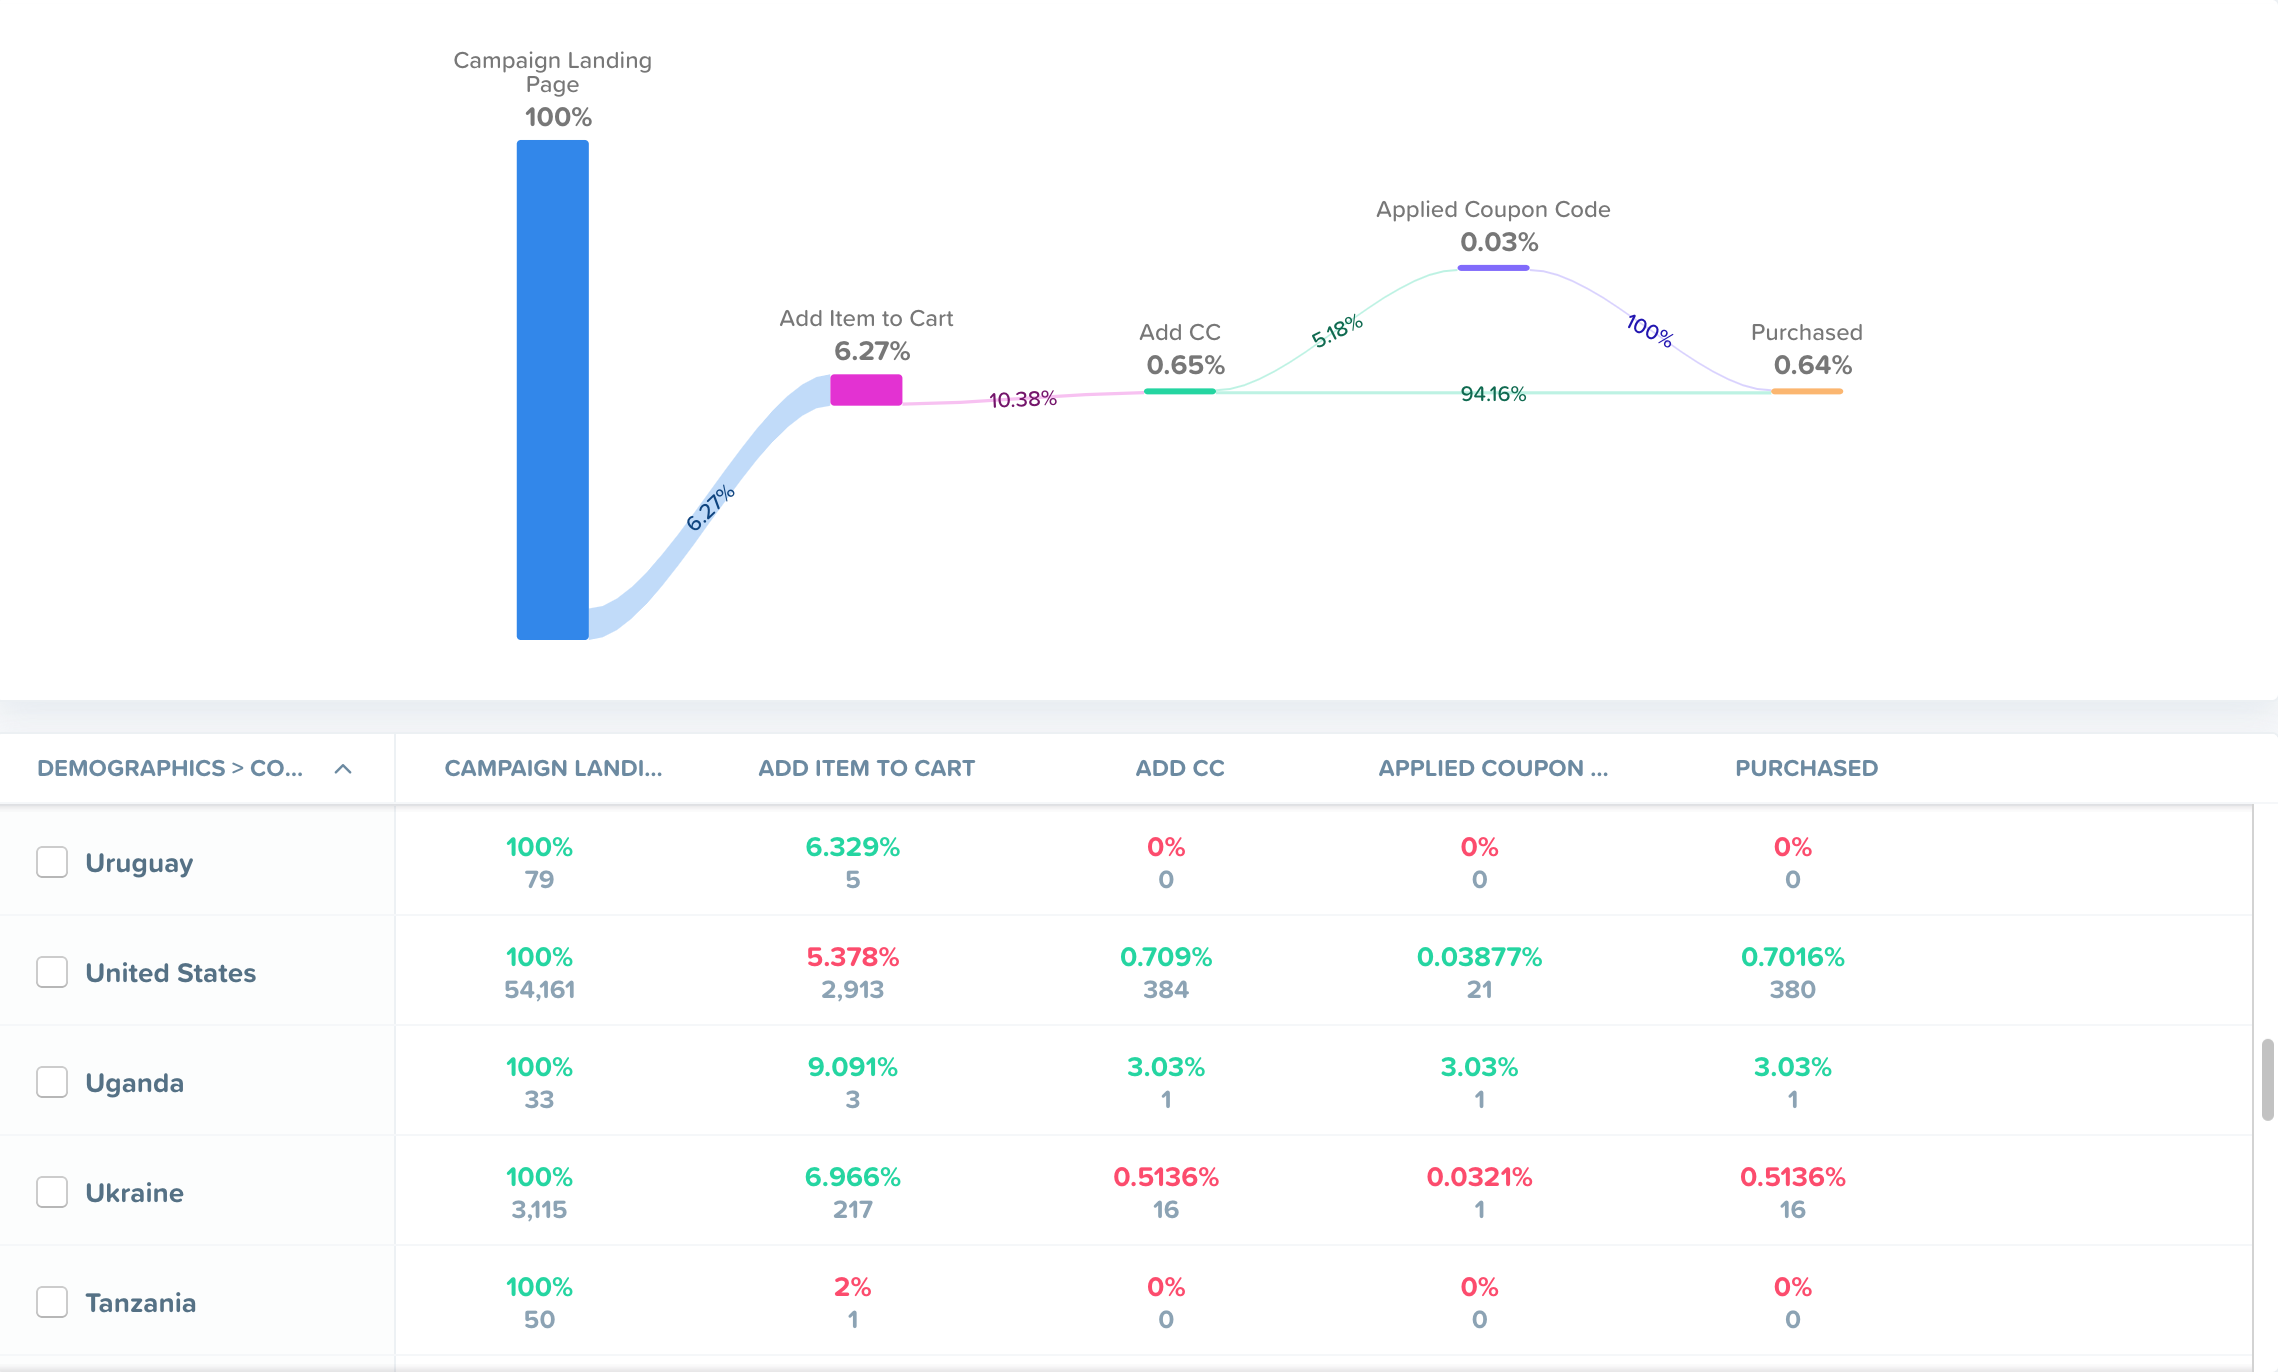The height and width of the screenshot is (1372, 2278).
Task: Click the orange Purchased funnel node
Action: pyautogui.click(x=1807, y=391)
